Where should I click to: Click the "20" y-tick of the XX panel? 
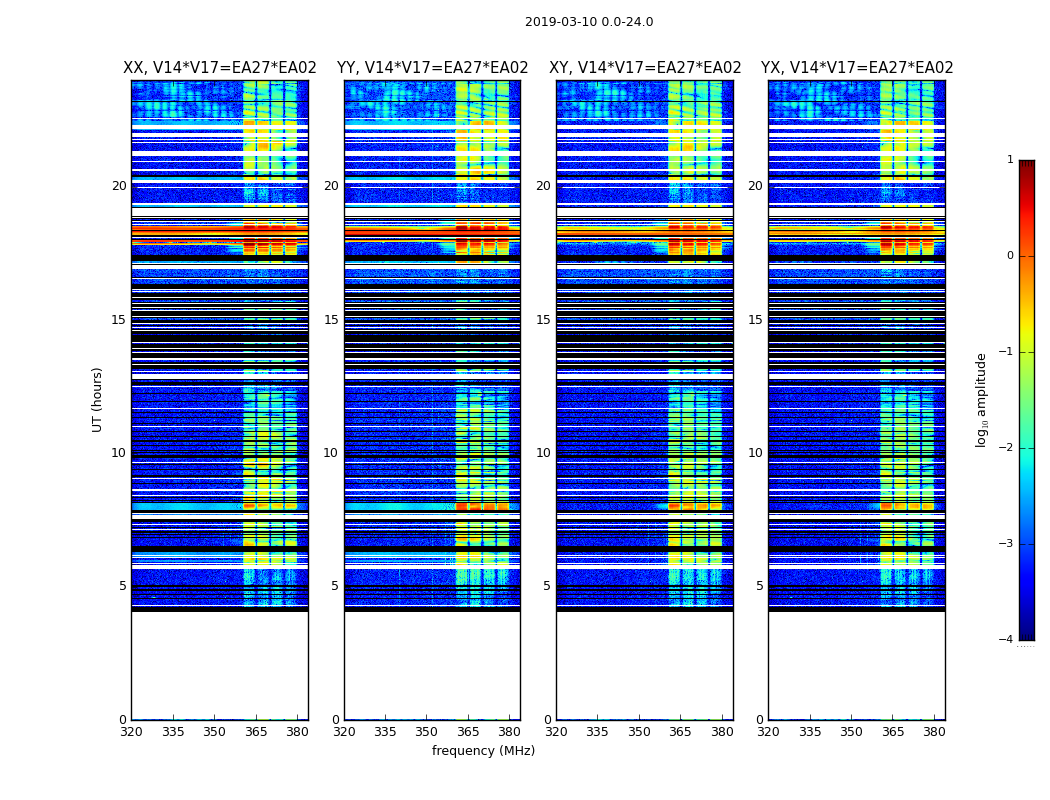pos(119,186)
